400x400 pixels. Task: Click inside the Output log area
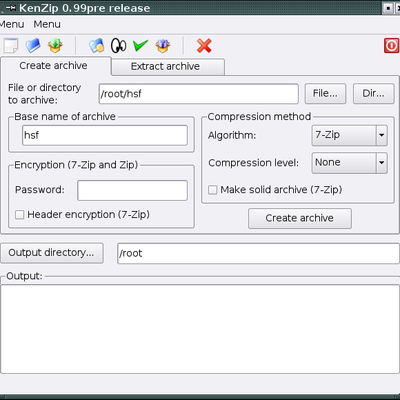pos(200,329)
